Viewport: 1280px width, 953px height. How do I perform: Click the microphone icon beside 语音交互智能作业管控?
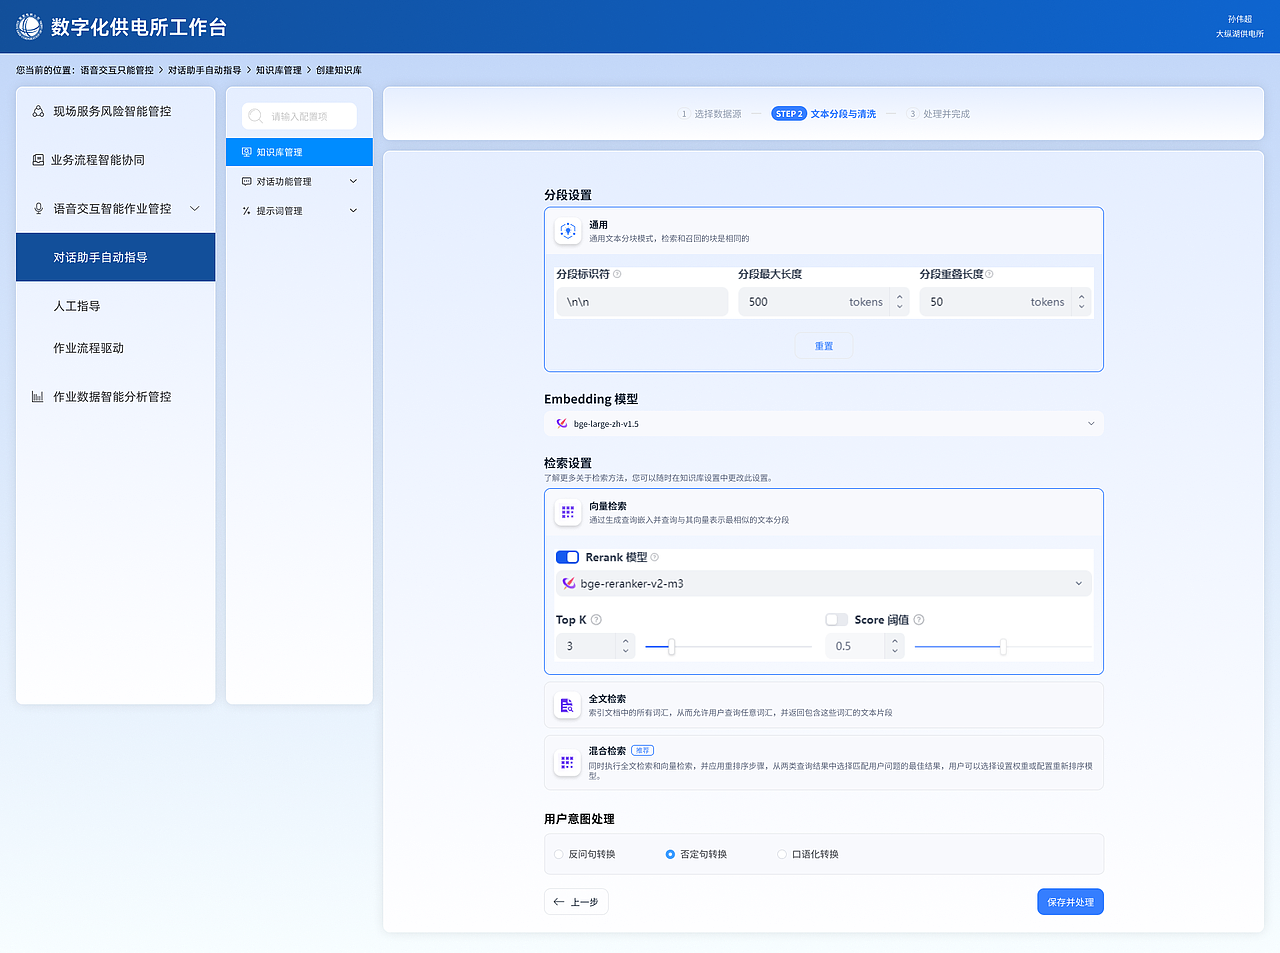38,209
